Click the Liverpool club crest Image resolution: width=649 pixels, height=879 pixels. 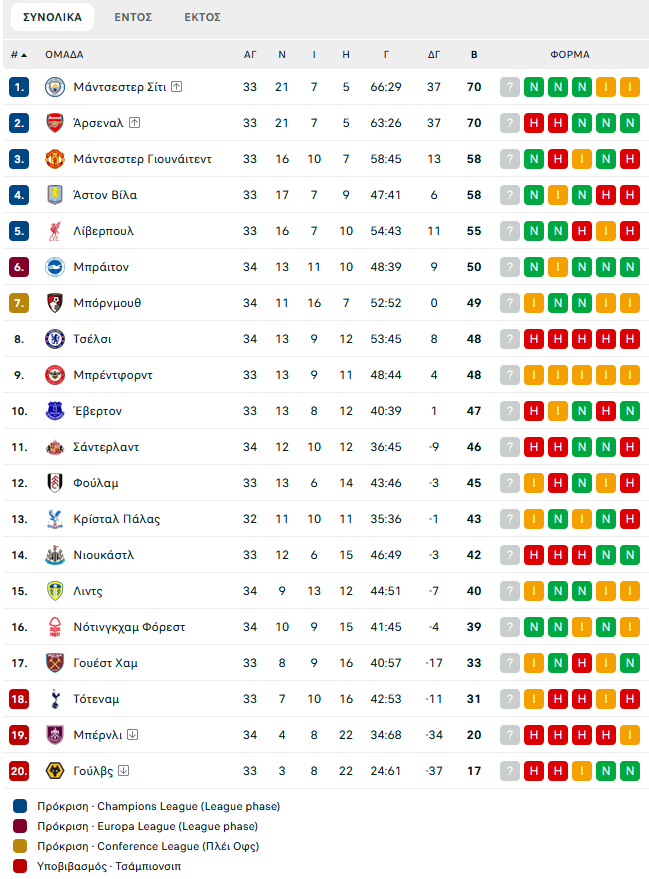point(54,231)
